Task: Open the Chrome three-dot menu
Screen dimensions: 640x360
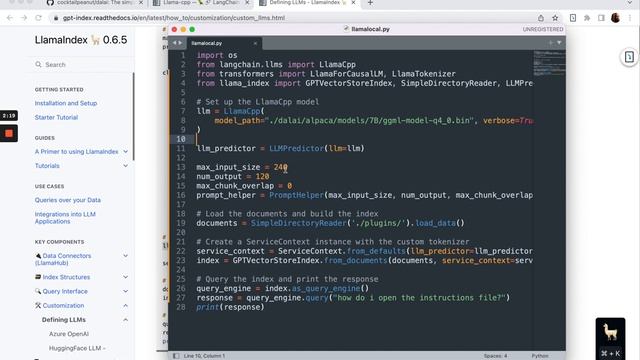Action: click(x=630, y=18)
